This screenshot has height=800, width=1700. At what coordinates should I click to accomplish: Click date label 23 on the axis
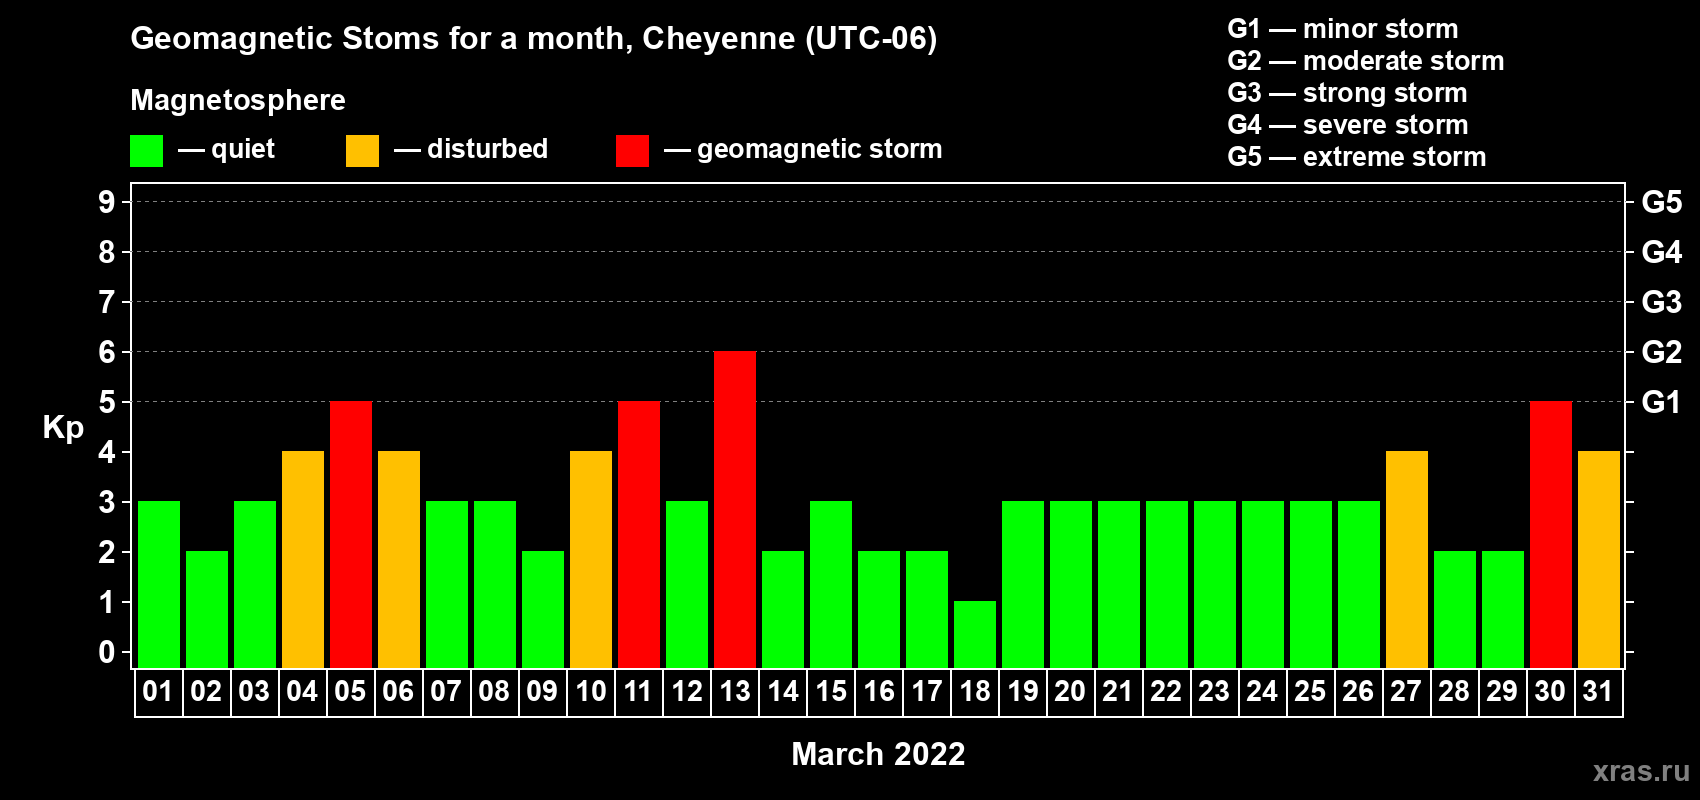pyautogui.click(x=1214, y=692)
